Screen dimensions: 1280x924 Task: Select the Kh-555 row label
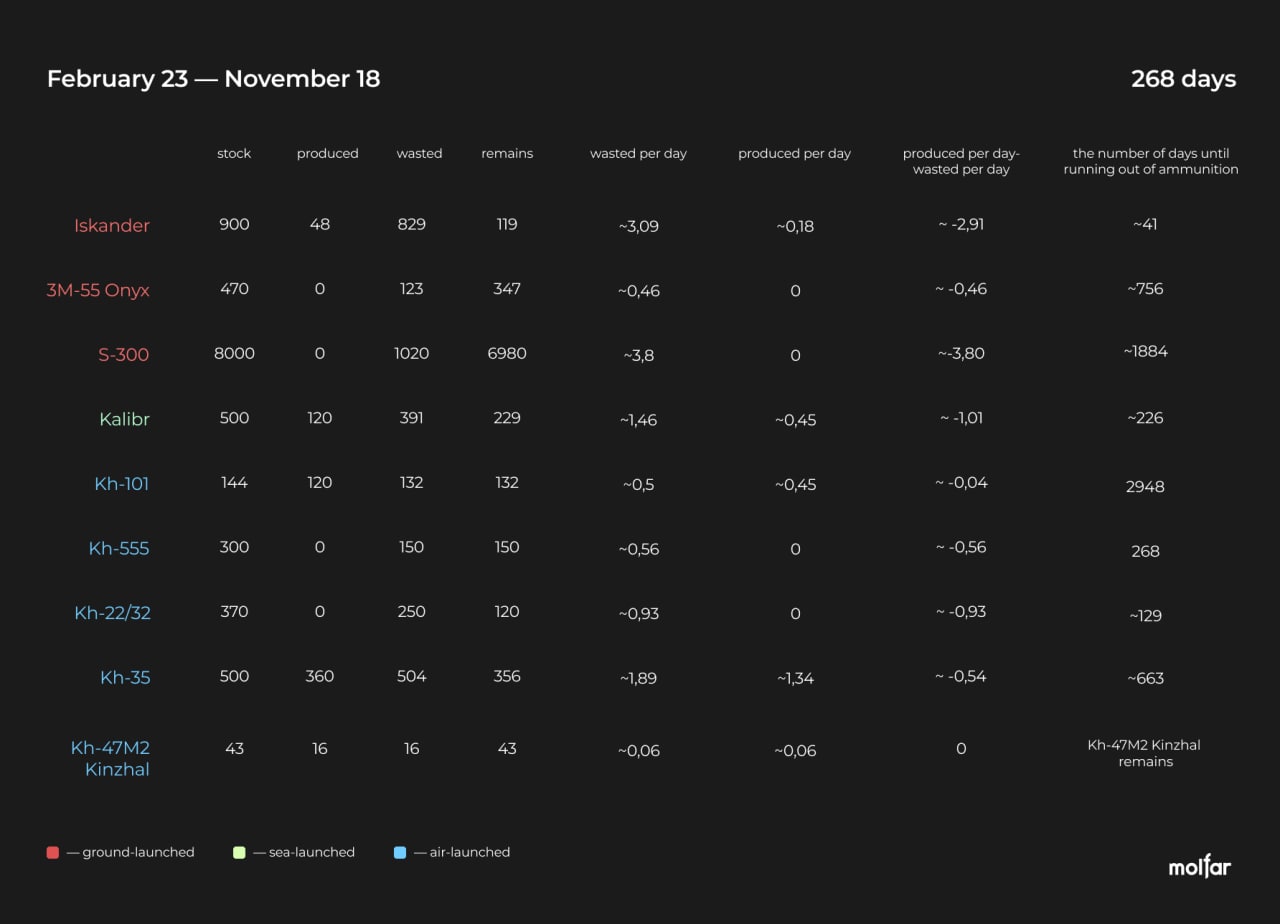pos(119,549)
